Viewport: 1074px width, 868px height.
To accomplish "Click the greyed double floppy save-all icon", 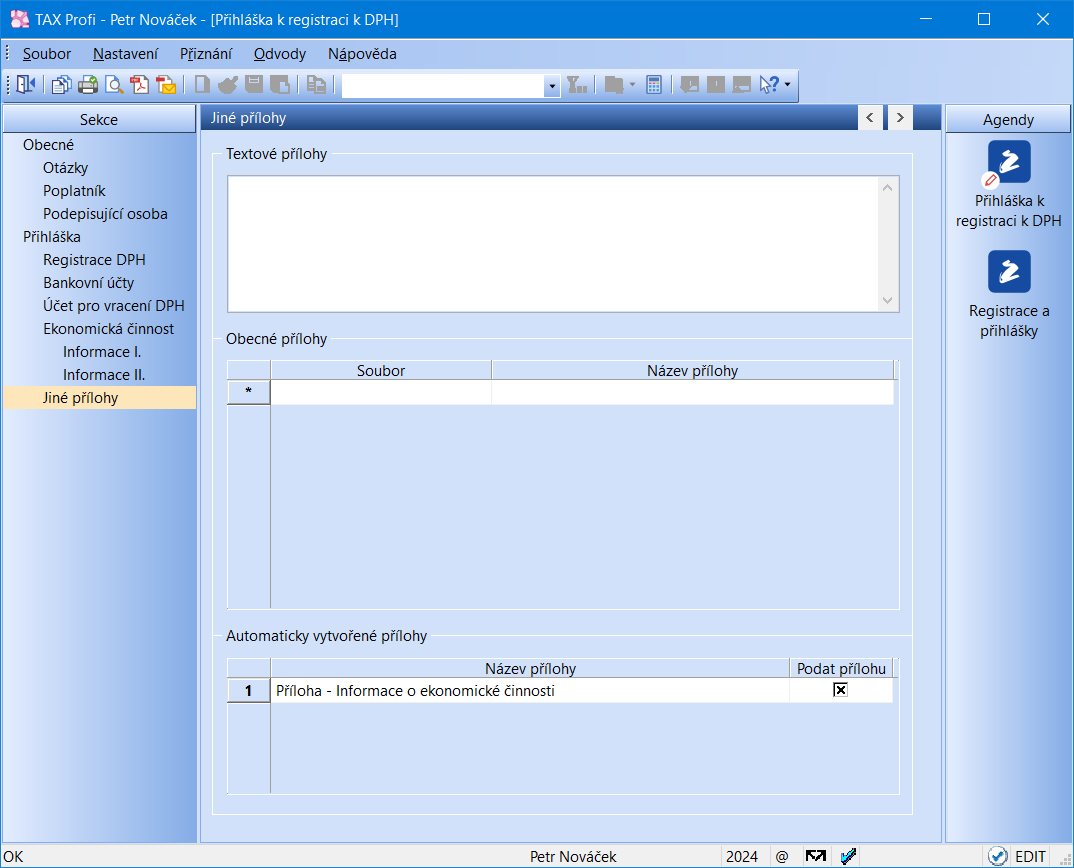I will (280, 85).
